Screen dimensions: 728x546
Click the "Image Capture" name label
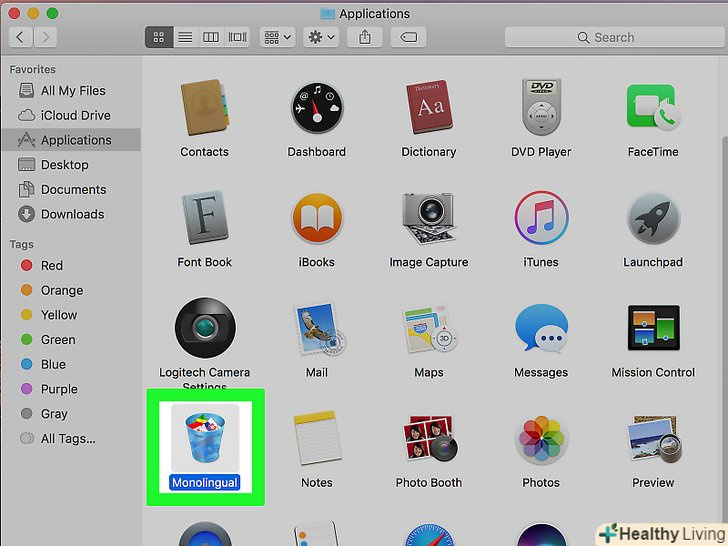(429, 262)
